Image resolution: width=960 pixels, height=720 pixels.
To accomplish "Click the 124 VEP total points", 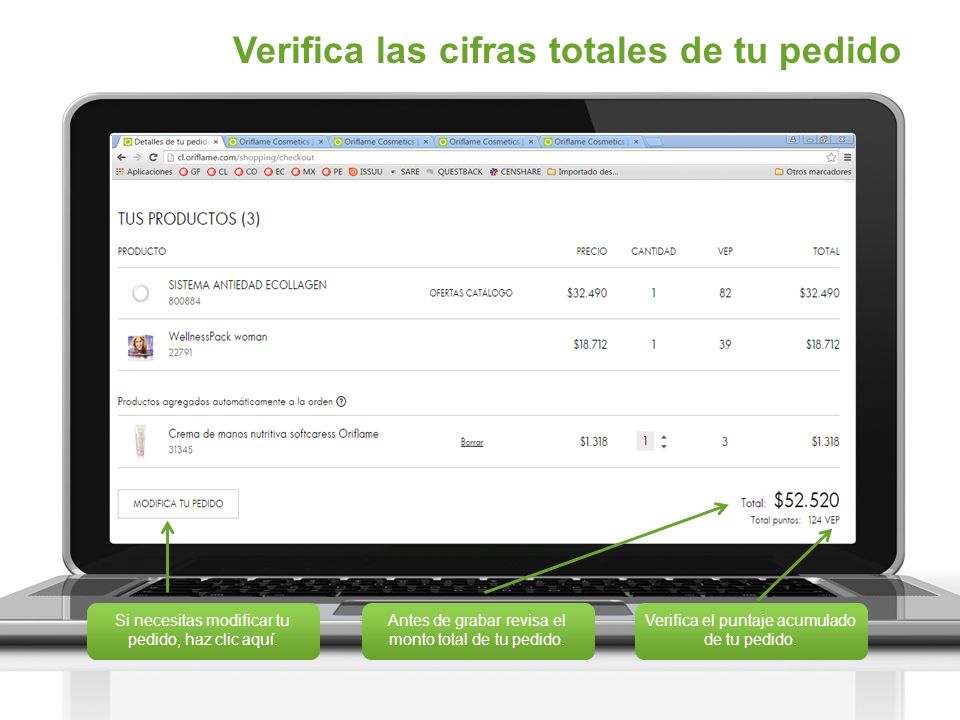I will [x=823, y=520].
